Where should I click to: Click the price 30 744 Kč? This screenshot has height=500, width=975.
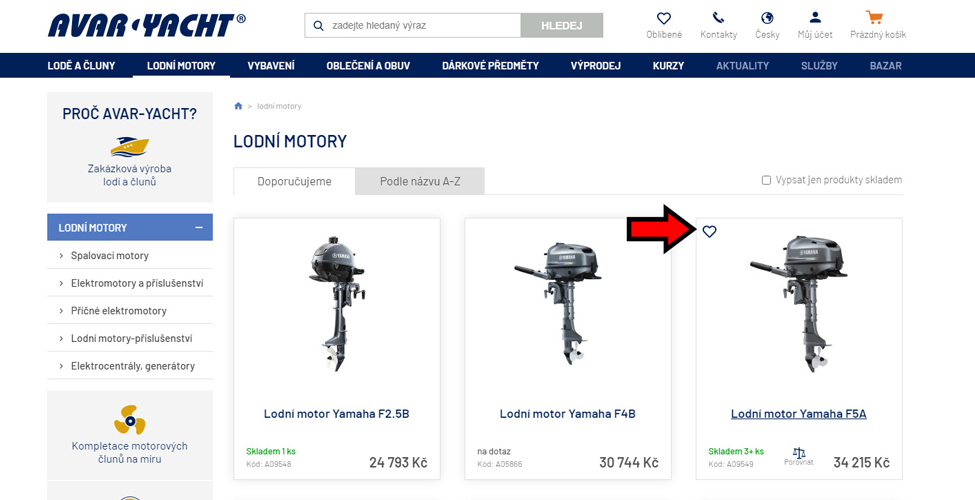pos(629,463)
